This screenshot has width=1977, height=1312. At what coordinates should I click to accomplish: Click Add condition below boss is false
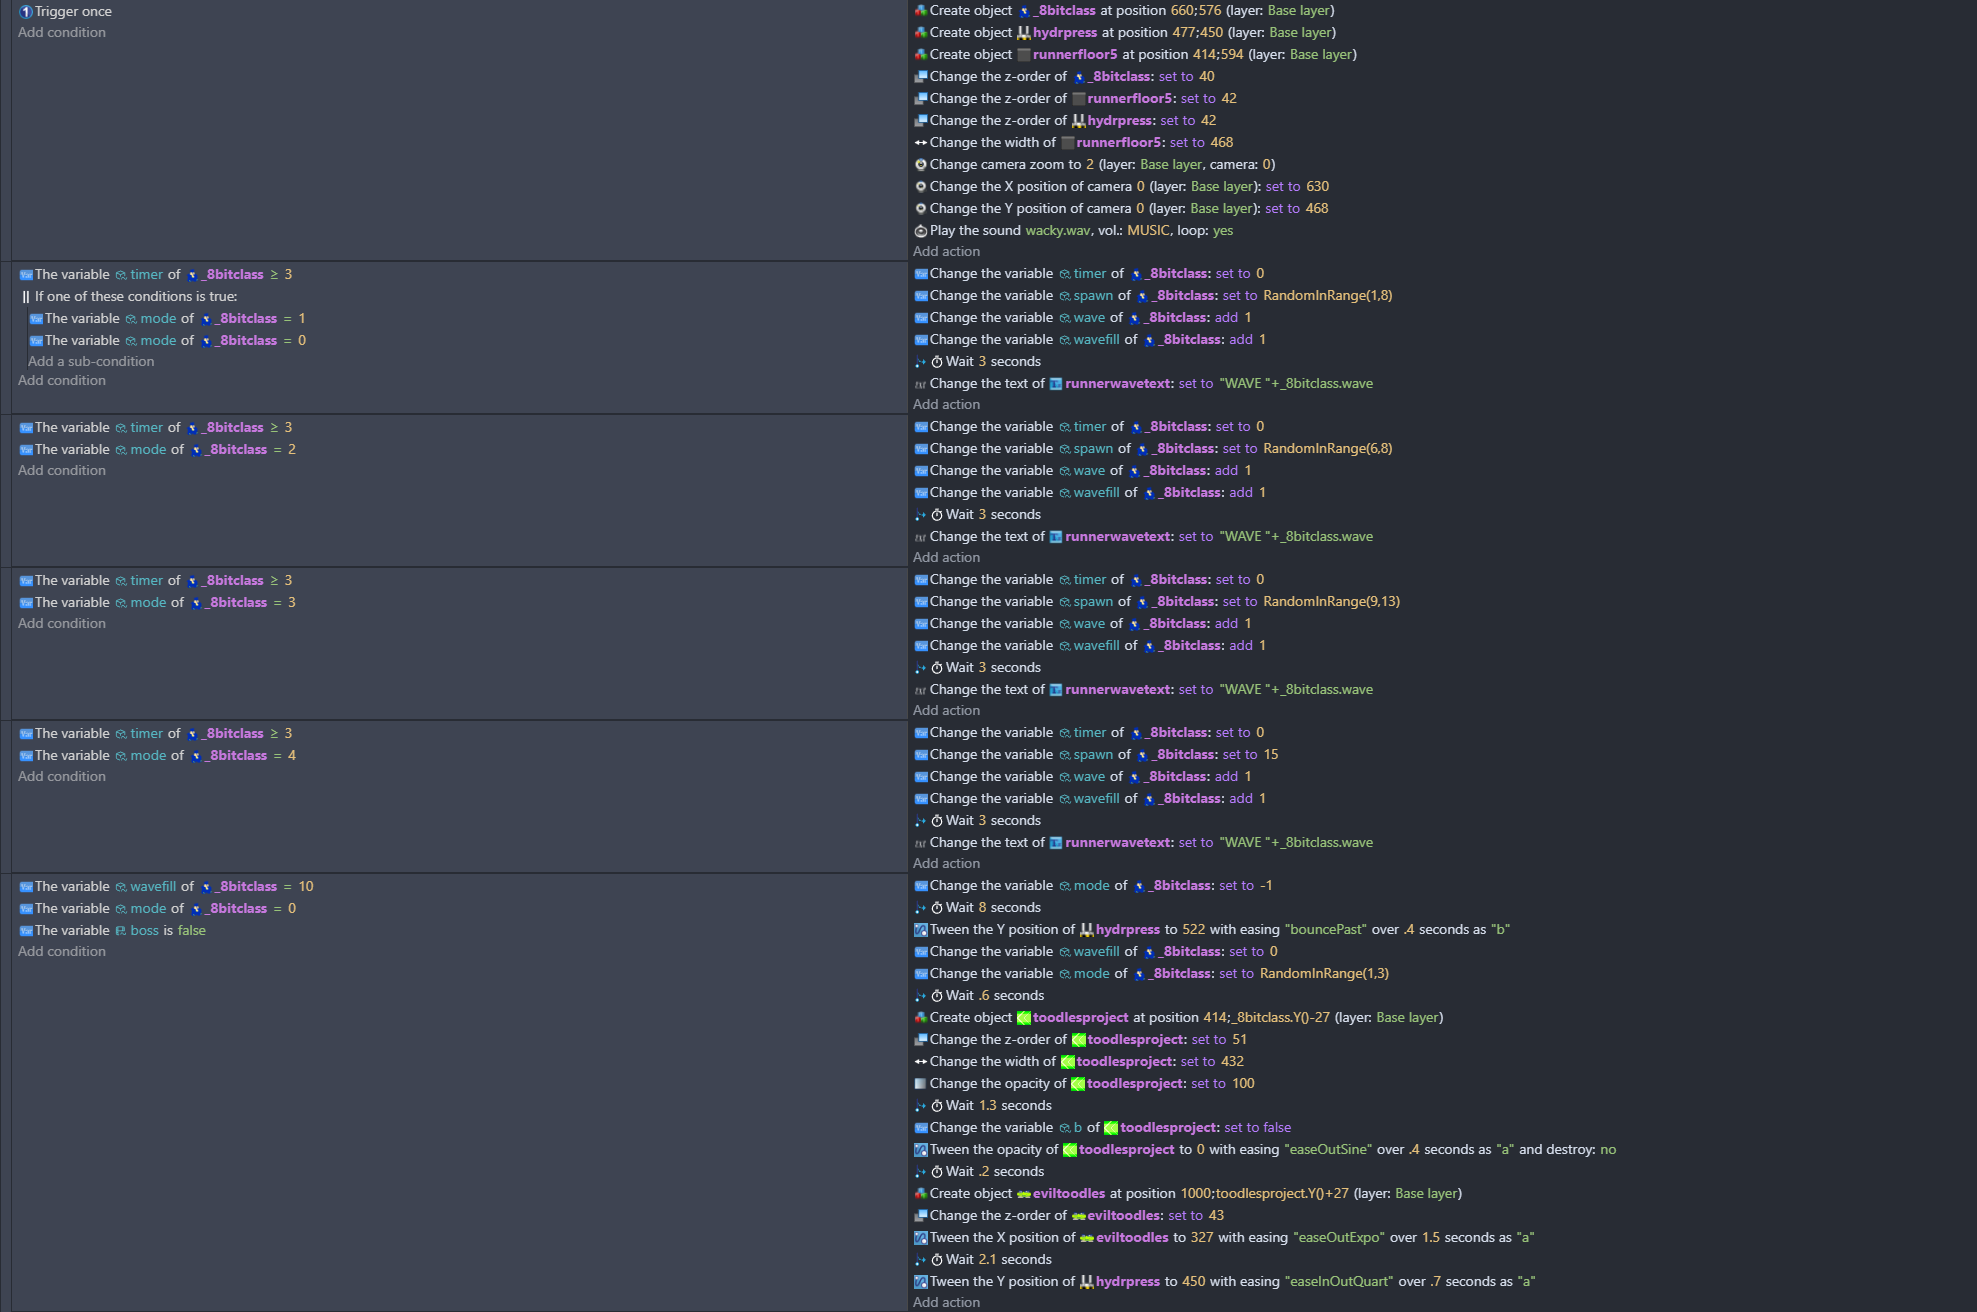coord(62,952)
